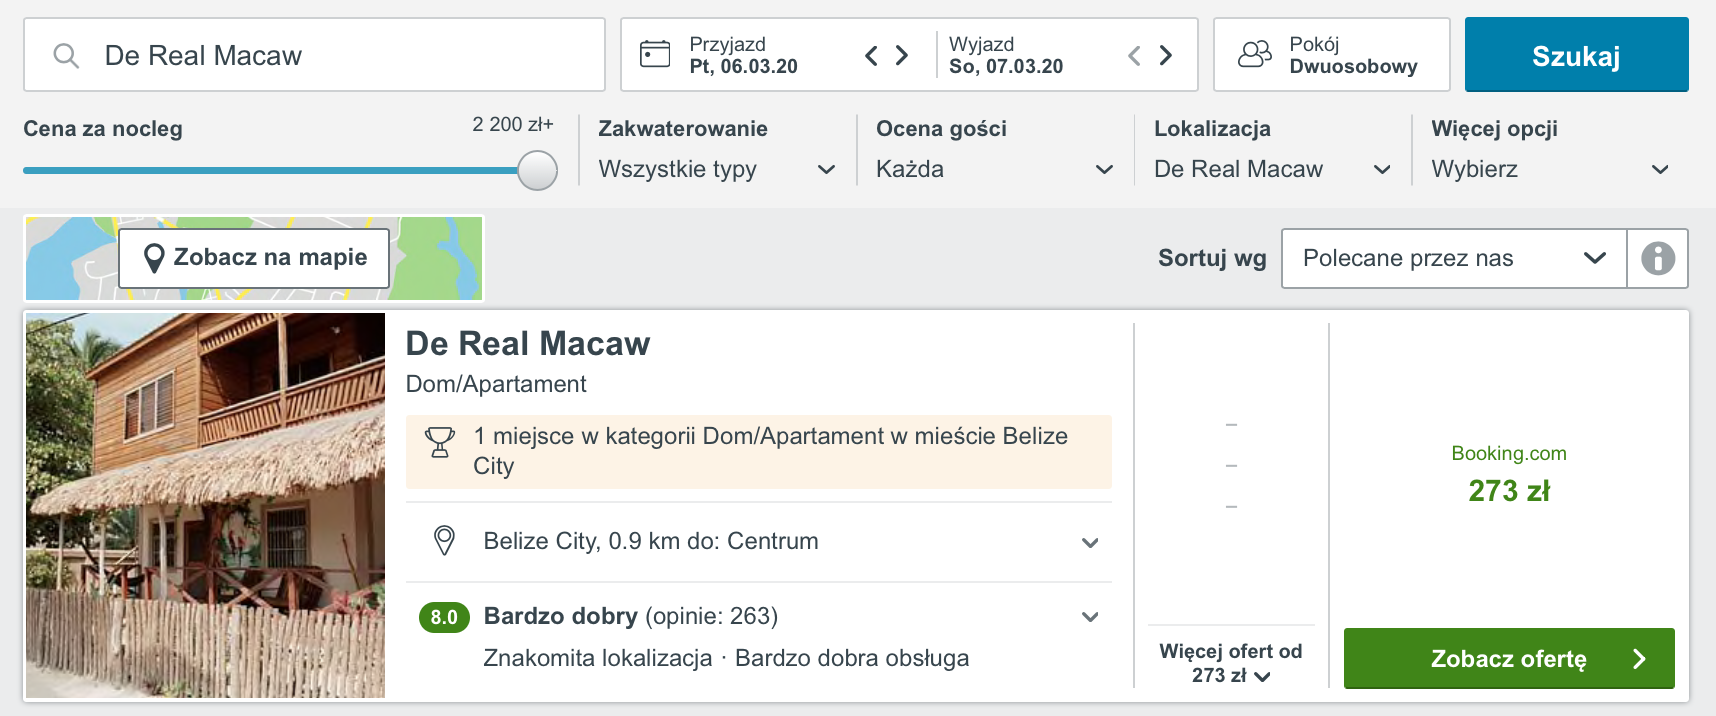Click the De Real Macaw search field

314,55
